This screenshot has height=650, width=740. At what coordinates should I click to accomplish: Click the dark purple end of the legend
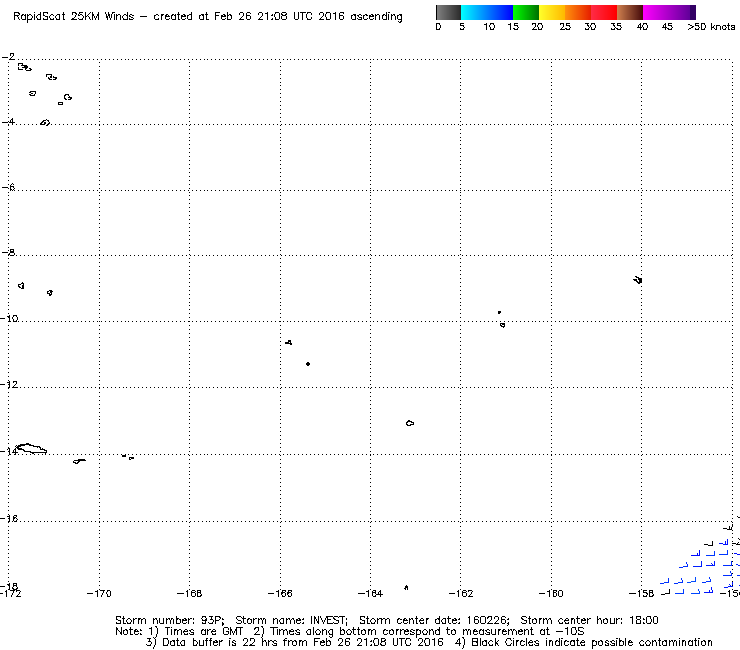point(691,12)
